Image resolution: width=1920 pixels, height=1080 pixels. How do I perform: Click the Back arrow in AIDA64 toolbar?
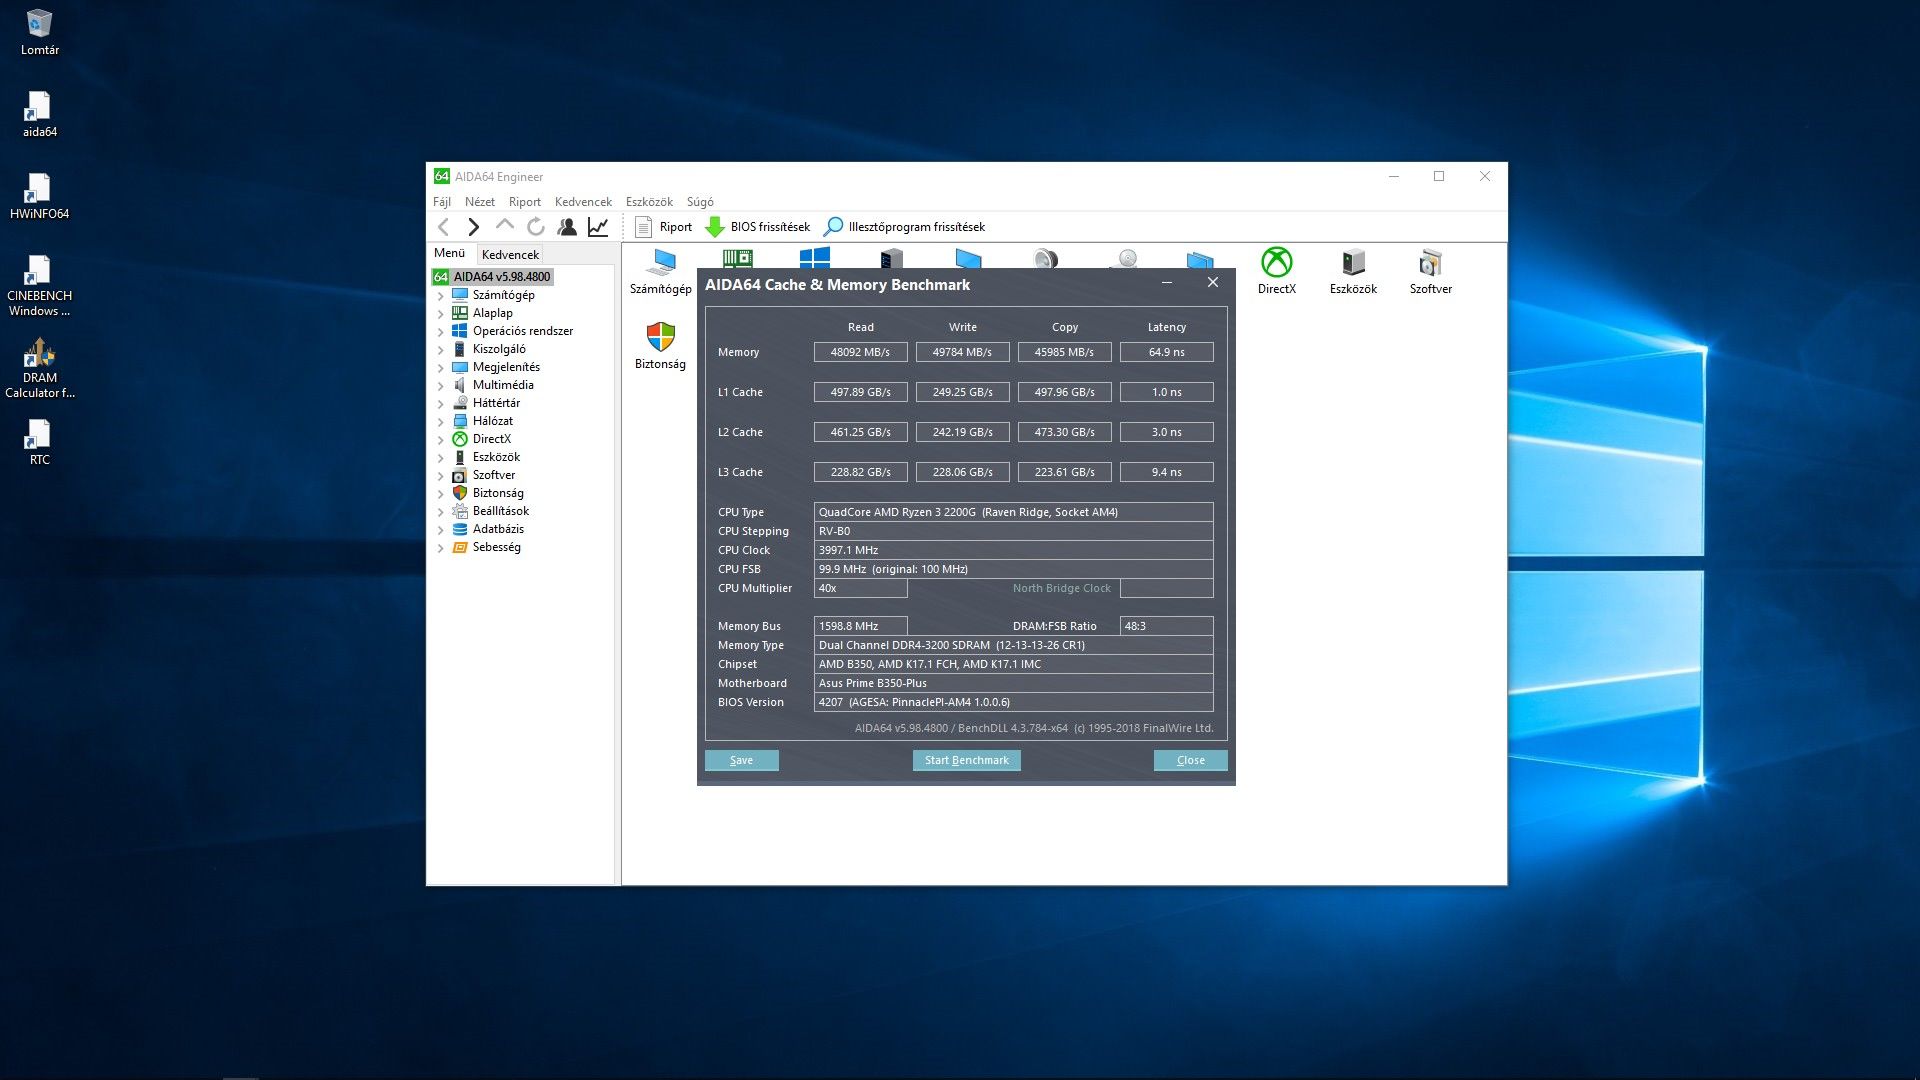pyautogui.click(x=444, y=227)
